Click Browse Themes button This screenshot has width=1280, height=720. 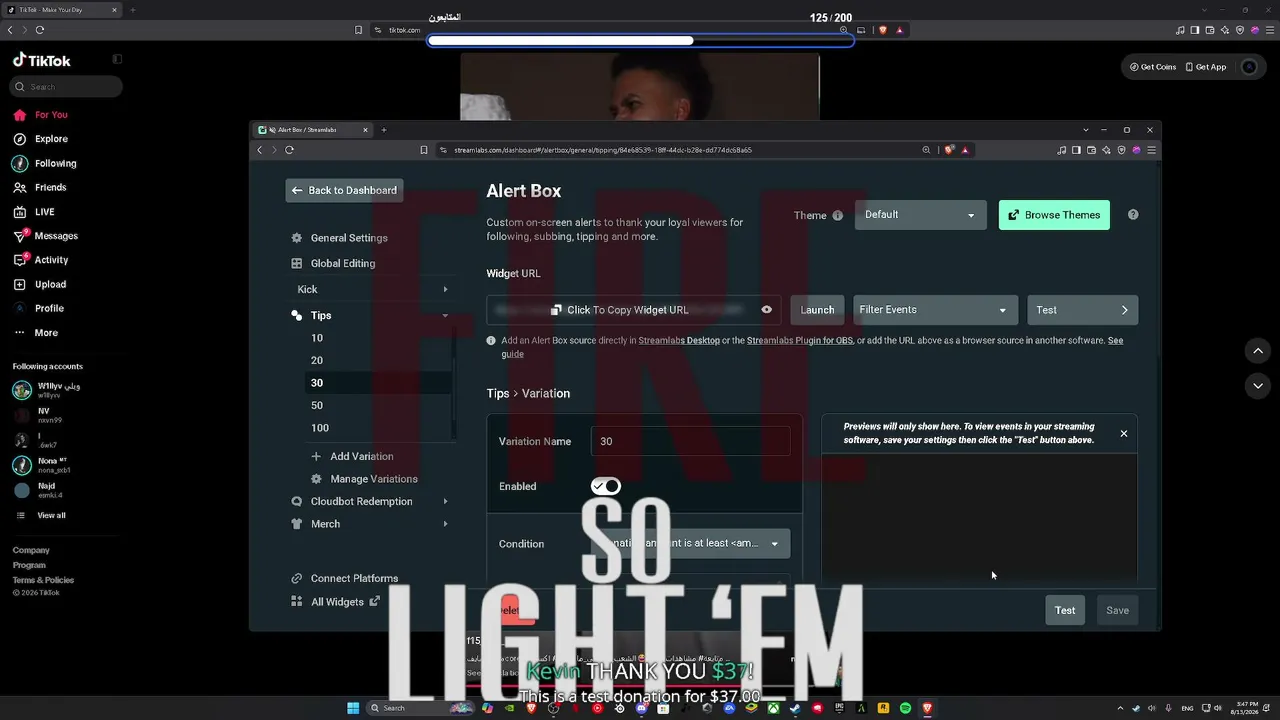[1054, 215]
